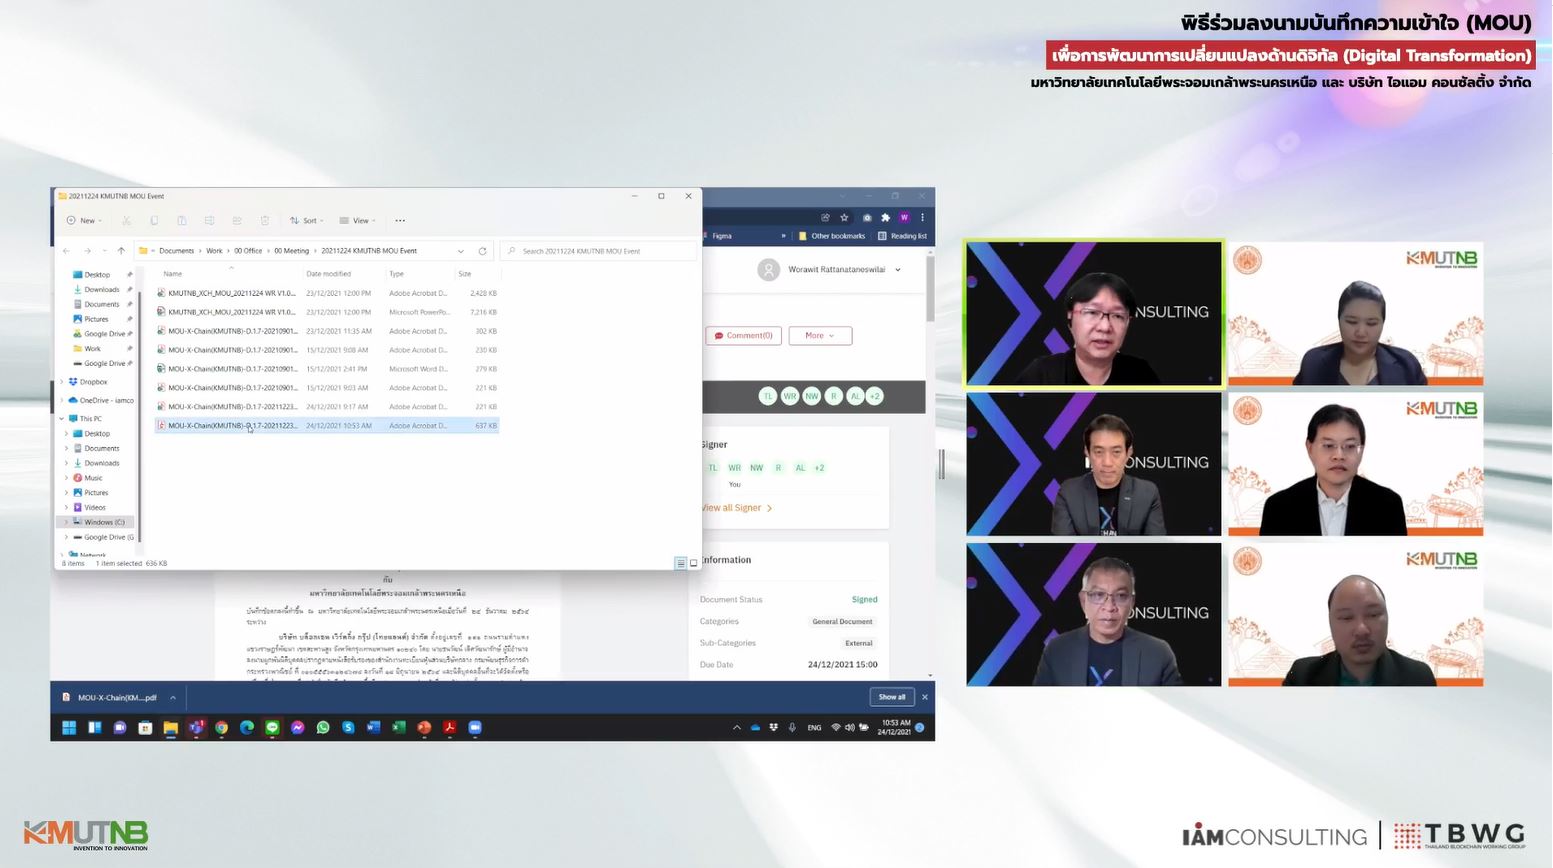Open the Reading list
The height and width of the screenshot is (868, 1553).
[902, 236]
